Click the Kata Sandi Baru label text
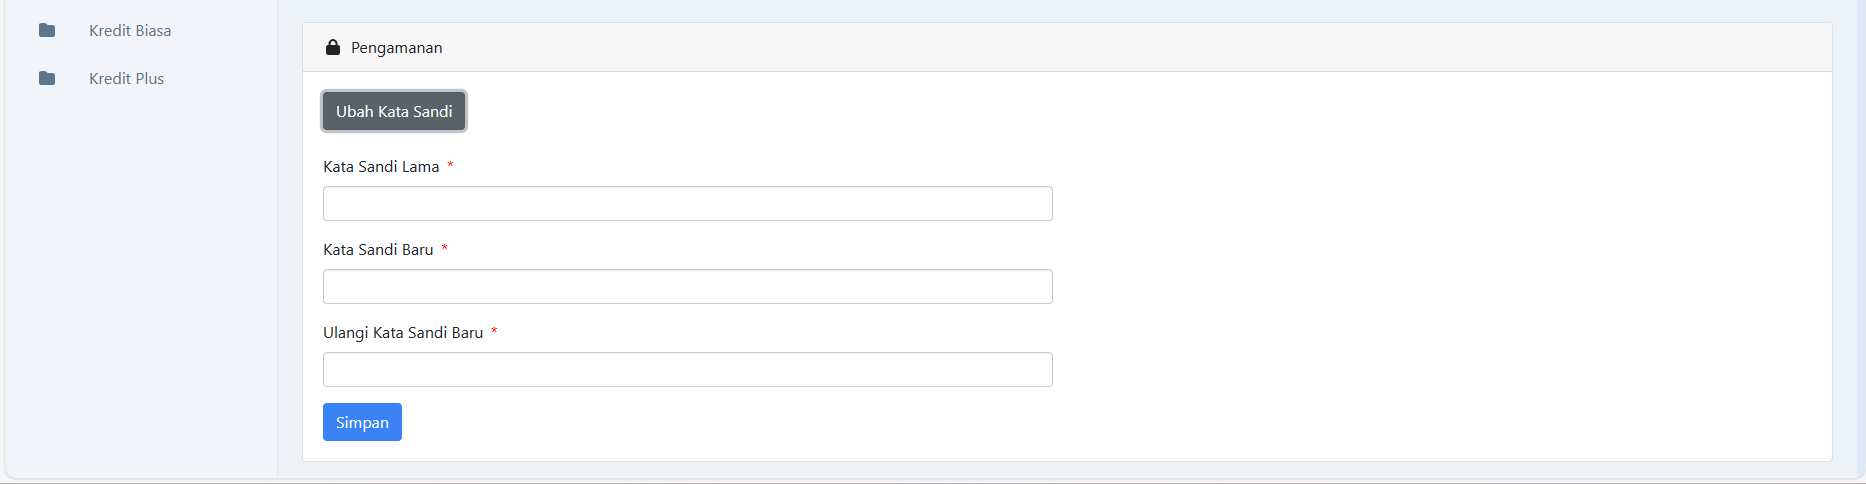 coord(378,250)
